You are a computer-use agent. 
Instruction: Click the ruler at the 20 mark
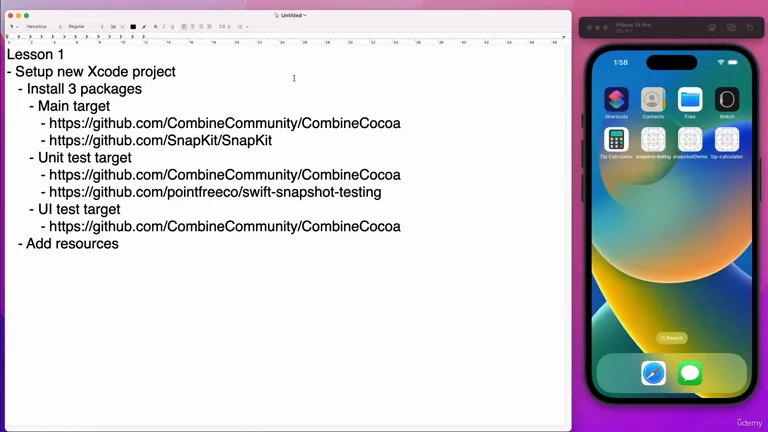point(237,42)
